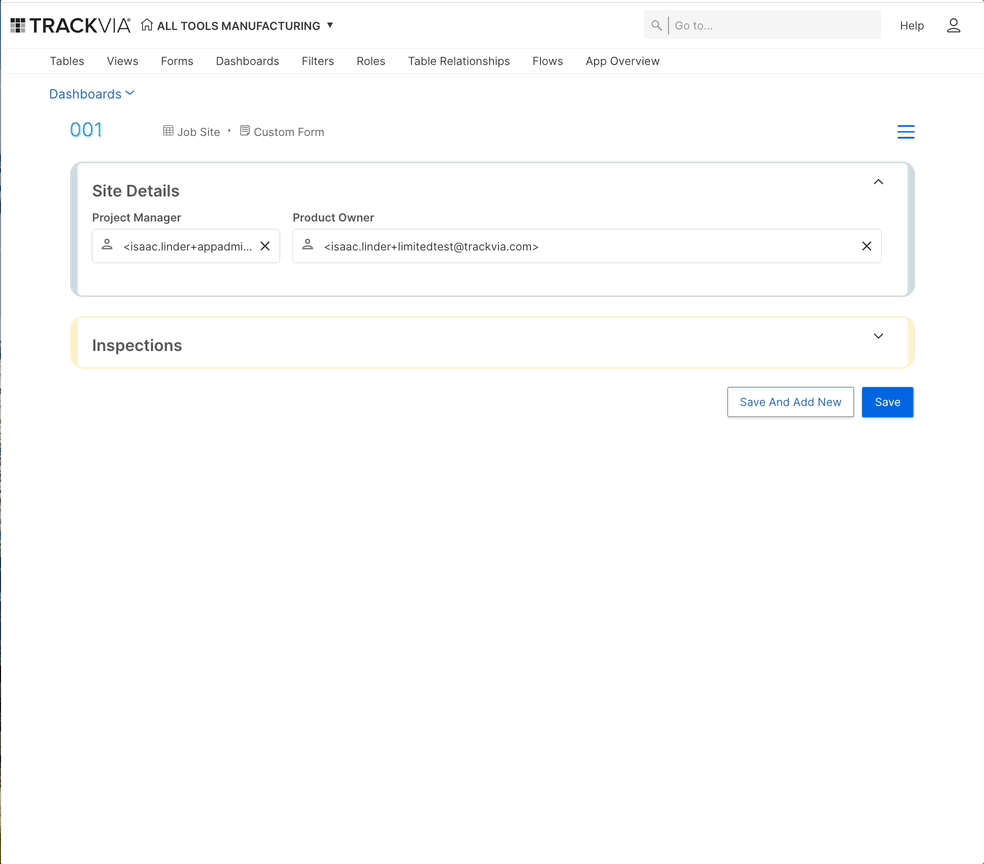984x864 pixels.
Task: Click the Save button
Action: coord(887,402)
